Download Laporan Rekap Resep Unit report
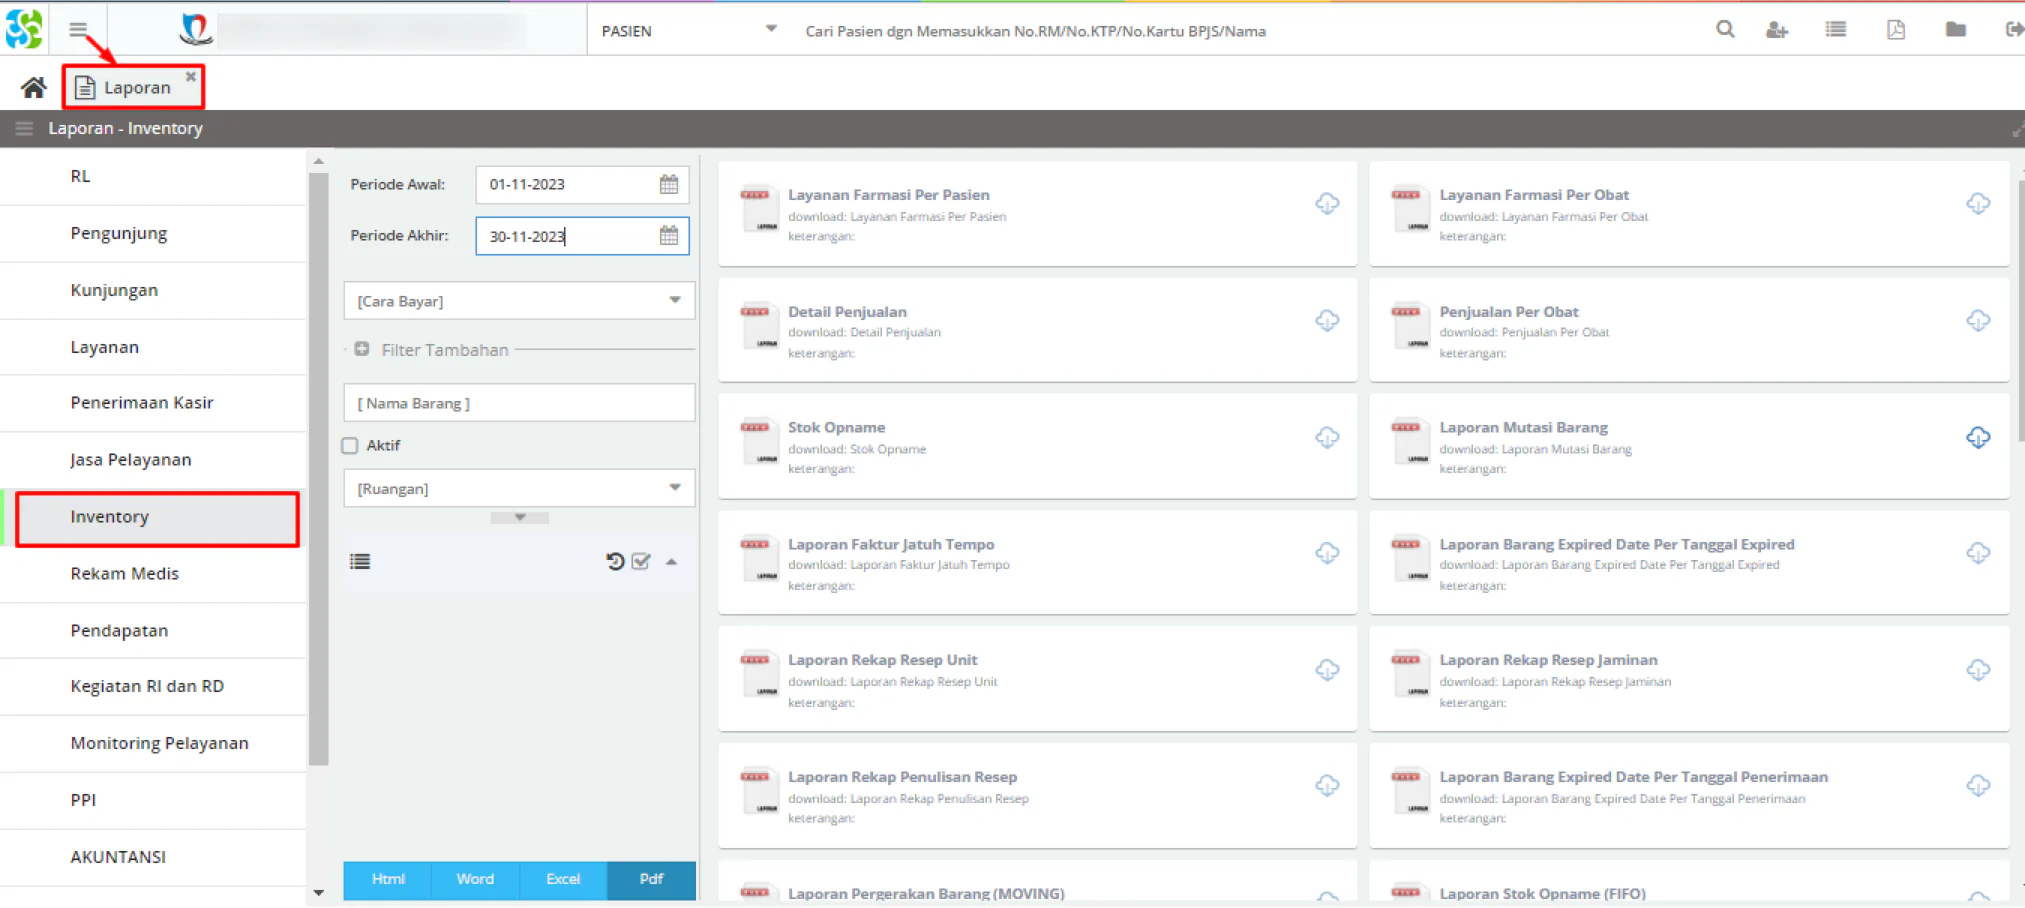This screenshot has height=908, width=2025. 1327,670
